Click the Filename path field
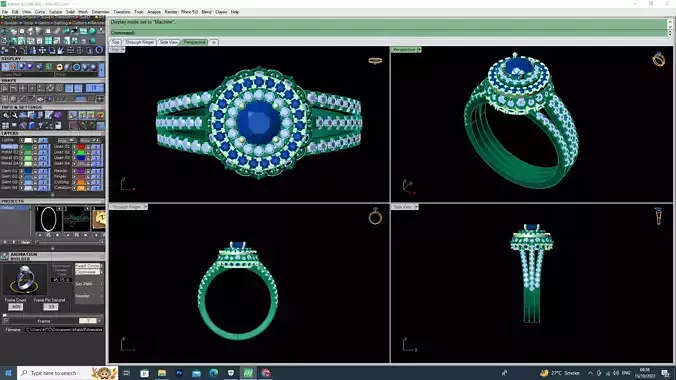The image size is (676, 380). [64, 330]
